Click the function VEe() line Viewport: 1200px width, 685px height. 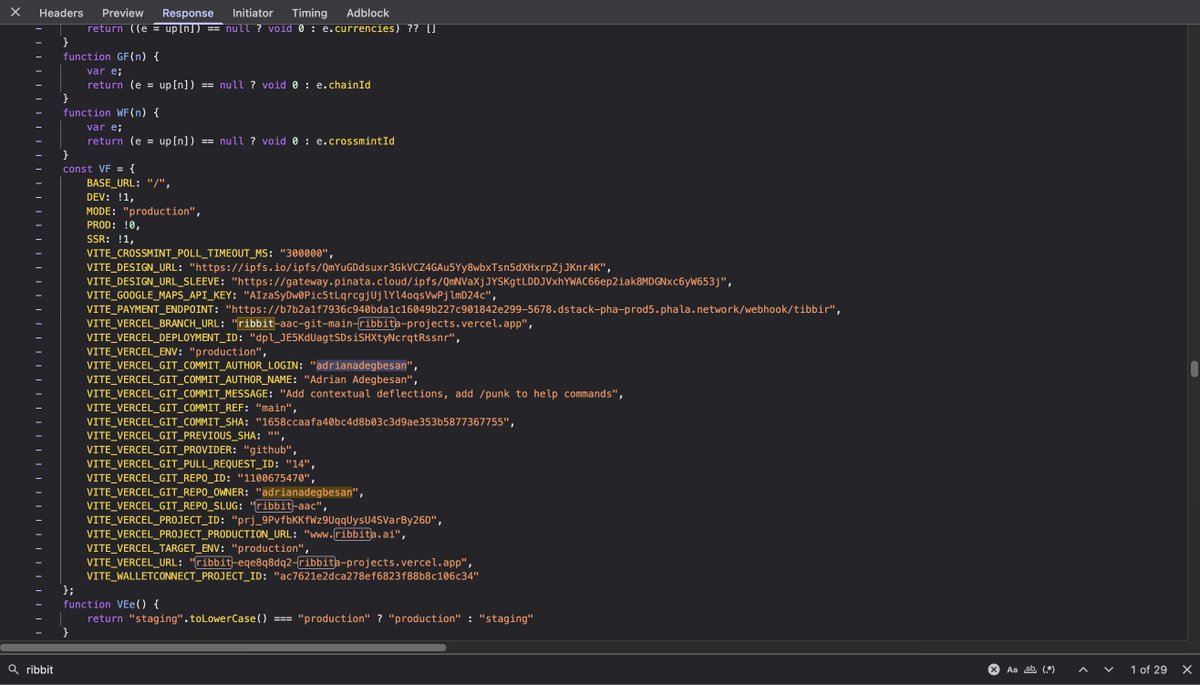click(110, 603)
